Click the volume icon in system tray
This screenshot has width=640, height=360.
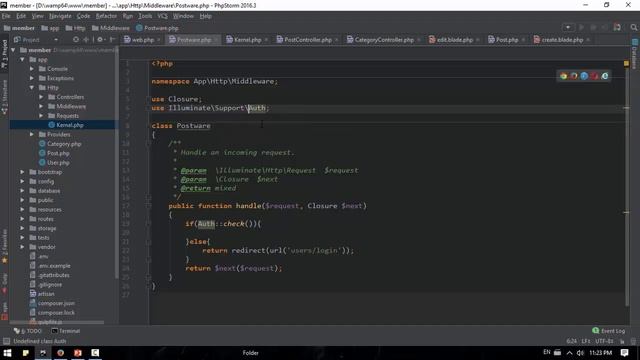click(580, 353)
